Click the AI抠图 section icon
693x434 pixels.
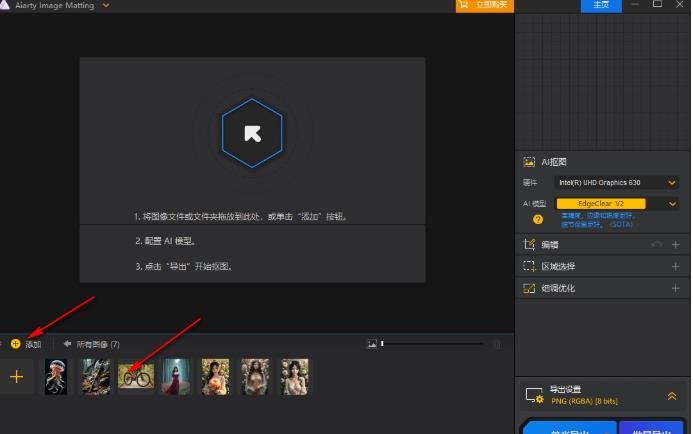529,162
